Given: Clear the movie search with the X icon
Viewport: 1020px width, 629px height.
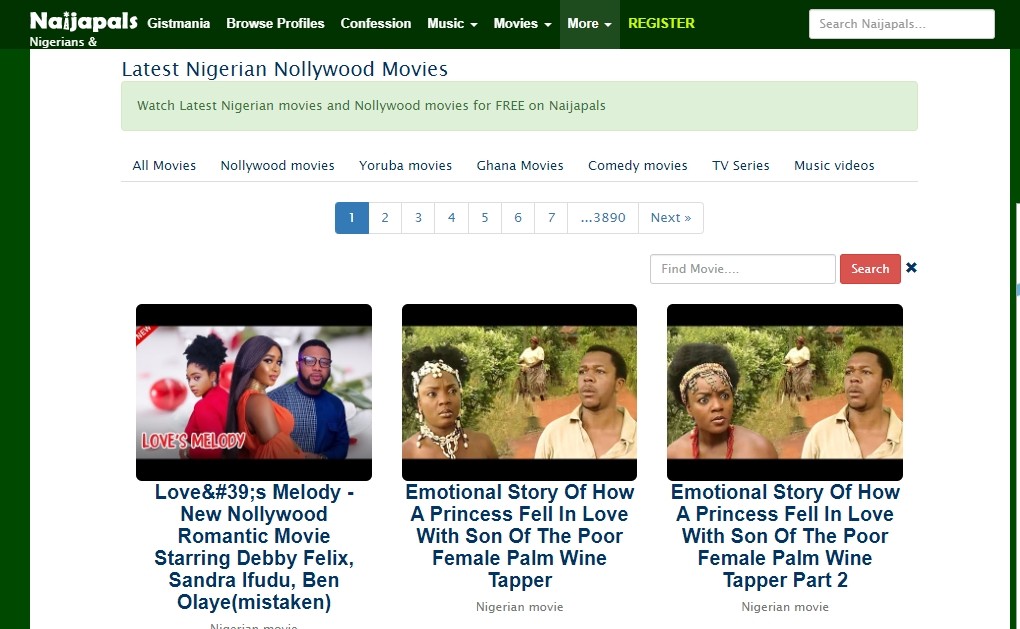Looking at the screenshot, I should pyautogui.click(x=911, y=267).
